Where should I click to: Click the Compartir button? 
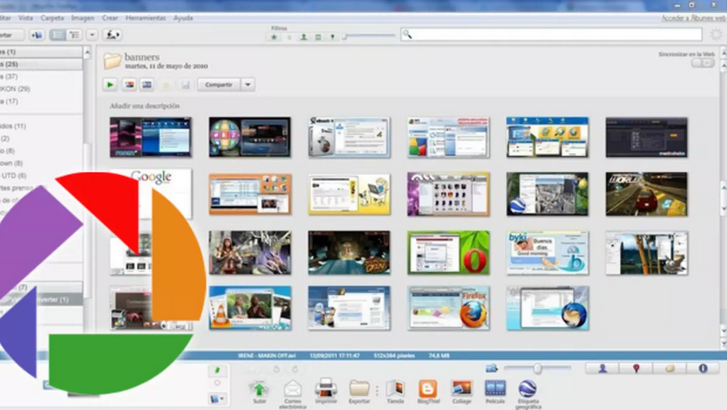pyautogui.click(x=219, y=85)
